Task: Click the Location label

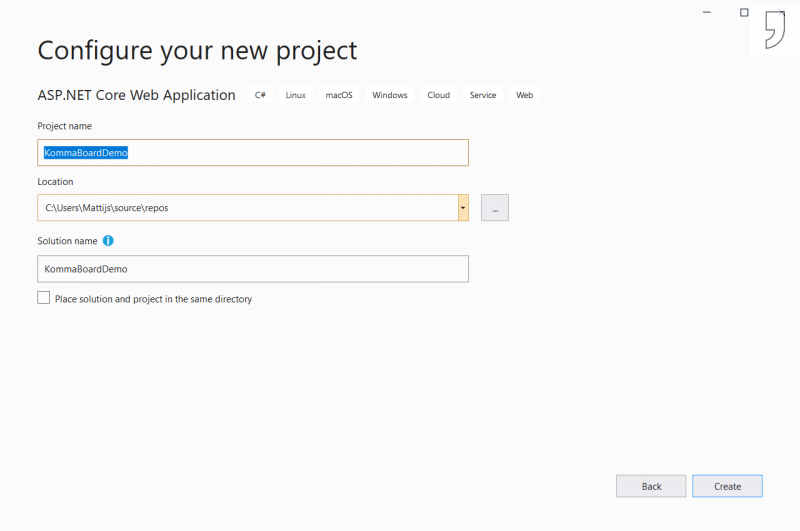Action: pos(55,182)
